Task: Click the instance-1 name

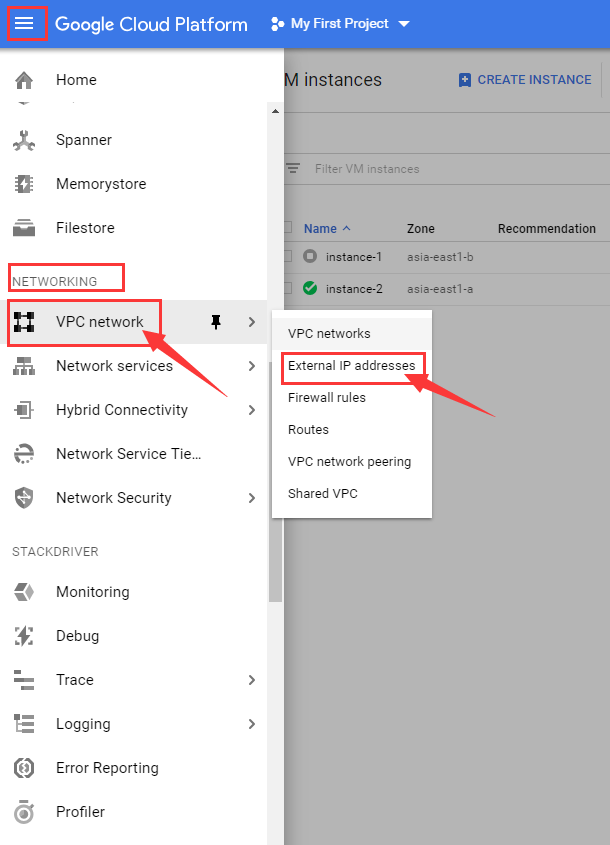Action: (353, 257)
